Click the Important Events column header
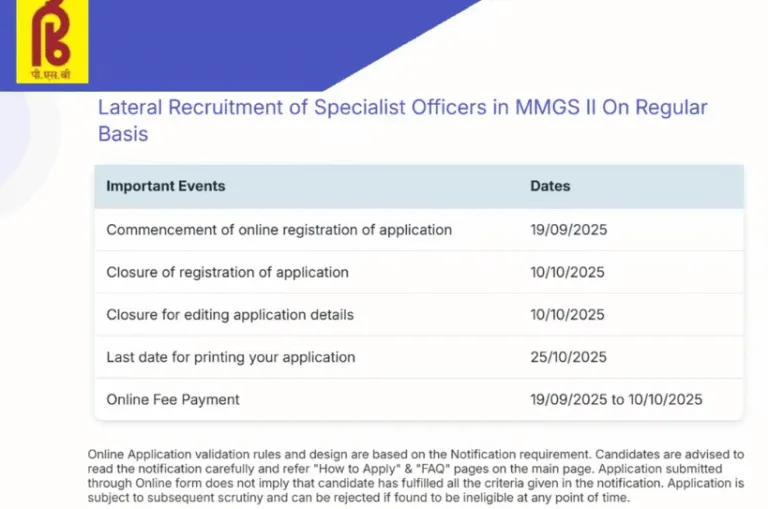The image size is (768, 509). tap(166, 186)
